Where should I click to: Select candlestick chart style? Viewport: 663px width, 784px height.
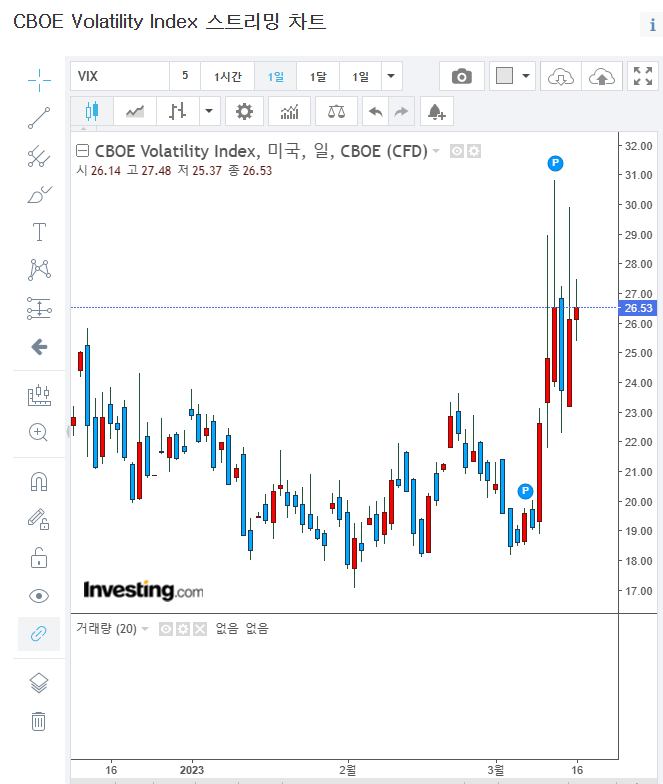92,111
